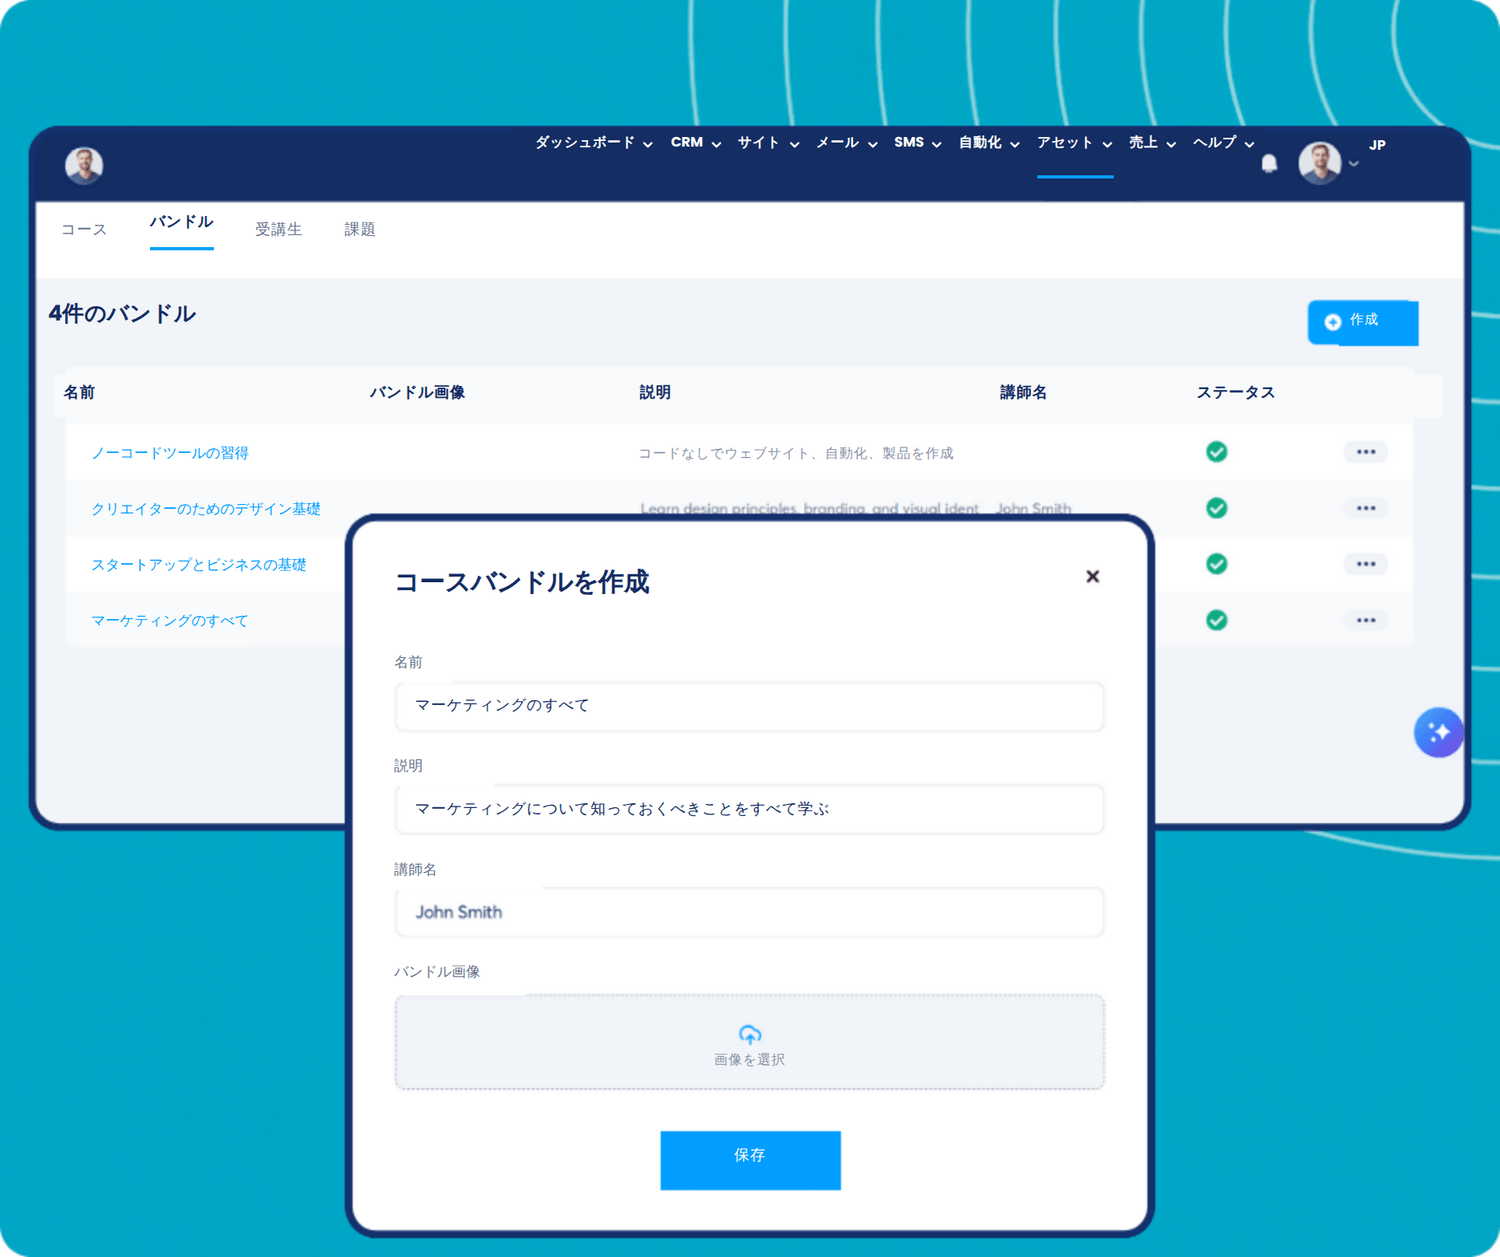Close the コースバンドルを作成 dialog
1500x1257 pixels.
tap(1092, 576)
